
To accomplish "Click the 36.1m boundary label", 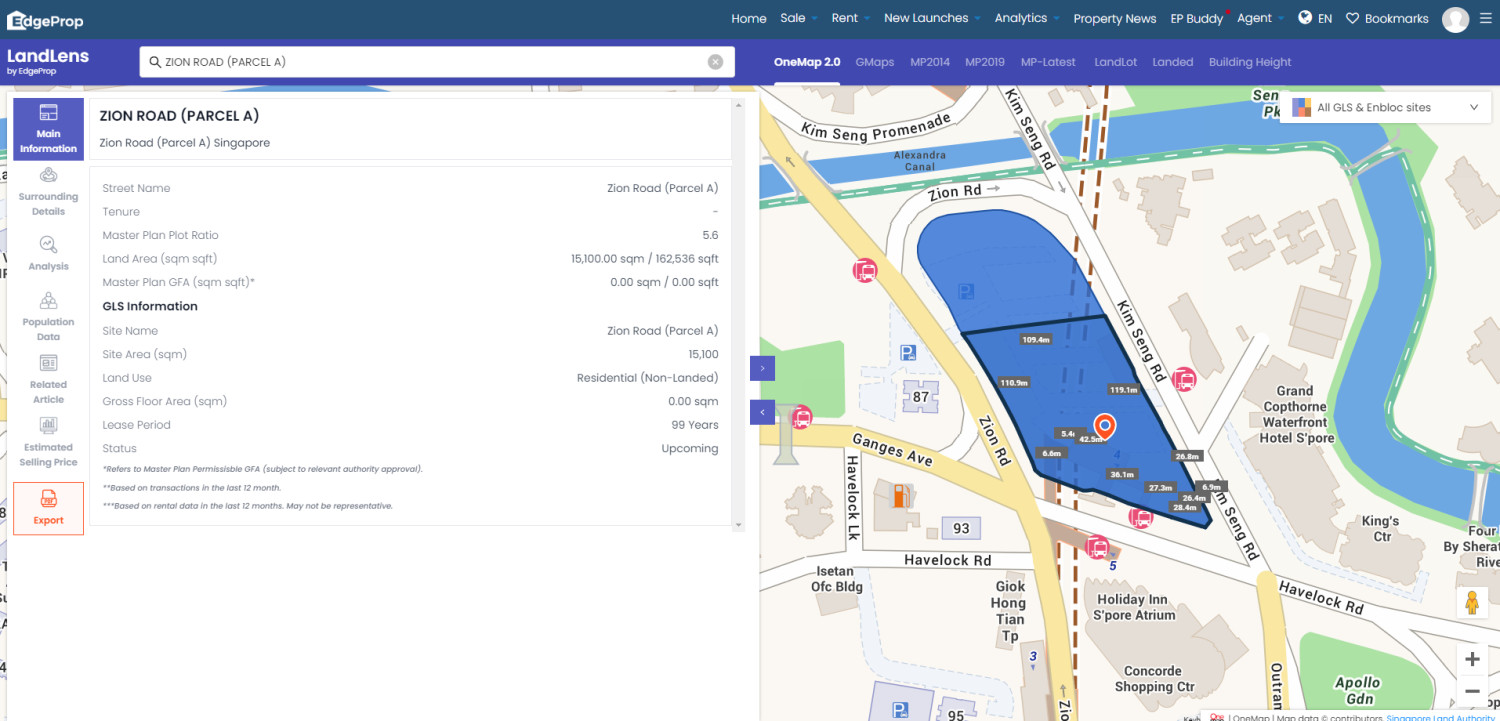I will tap(1122, 474).
